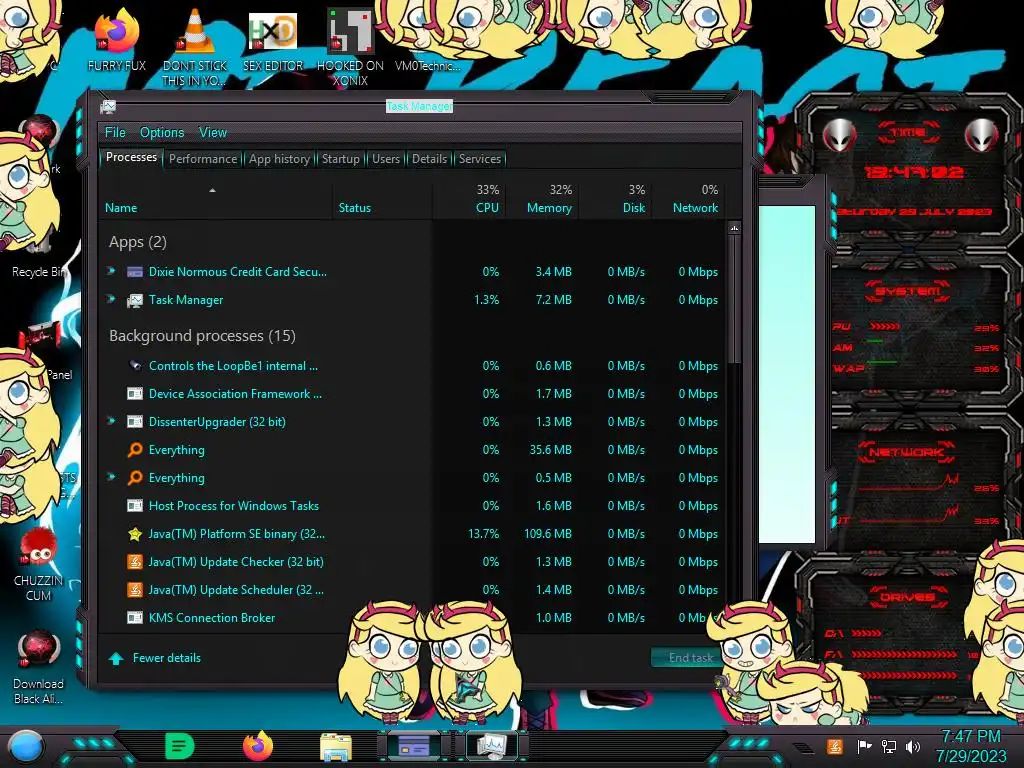Viewport: 1024px width, 768px height.
Task: Click the Task Manager process row icon
Action: click(135, 300)
